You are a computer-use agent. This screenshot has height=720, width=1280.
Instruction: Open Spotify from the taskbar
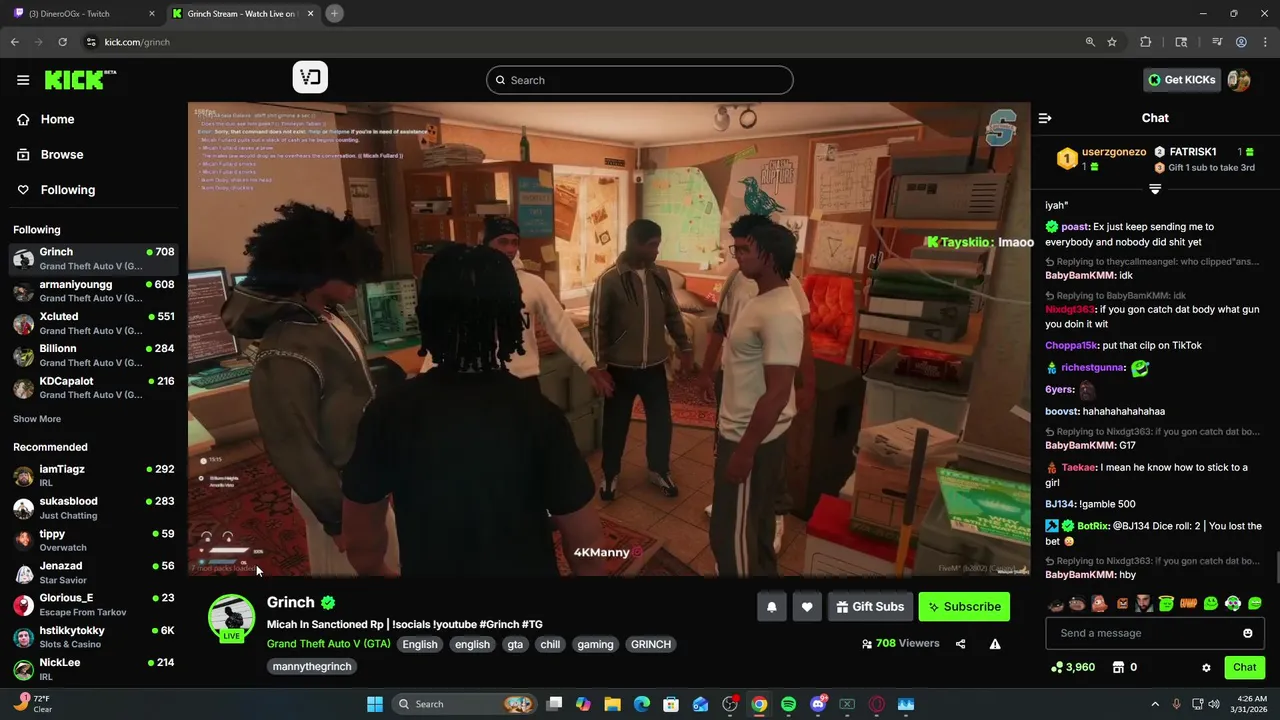tap(788, 704)
